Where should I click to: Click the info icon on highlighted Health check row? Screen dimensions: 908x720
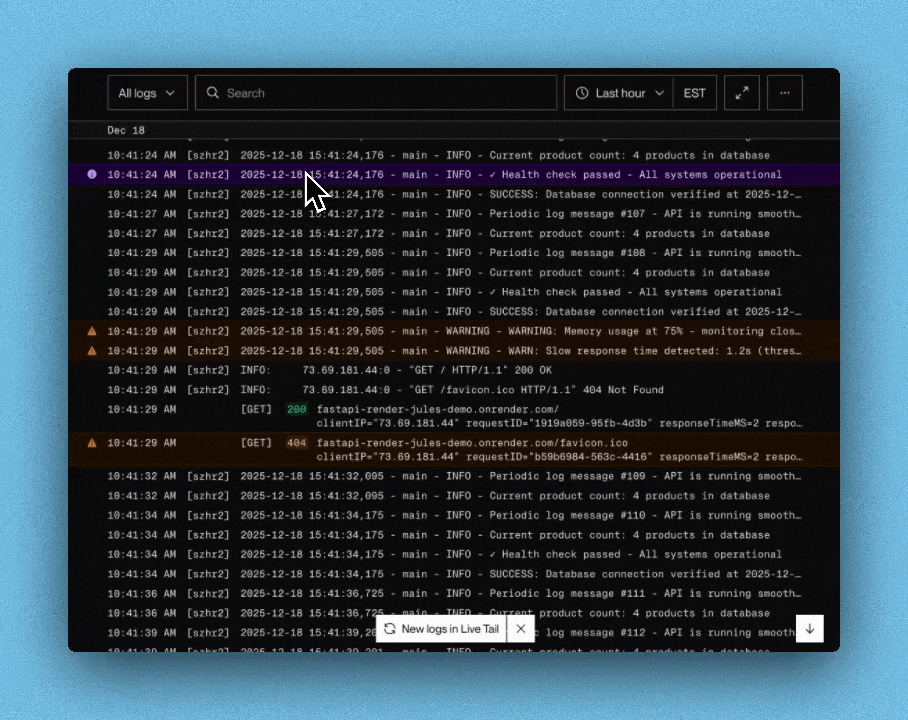pos(91,174)
